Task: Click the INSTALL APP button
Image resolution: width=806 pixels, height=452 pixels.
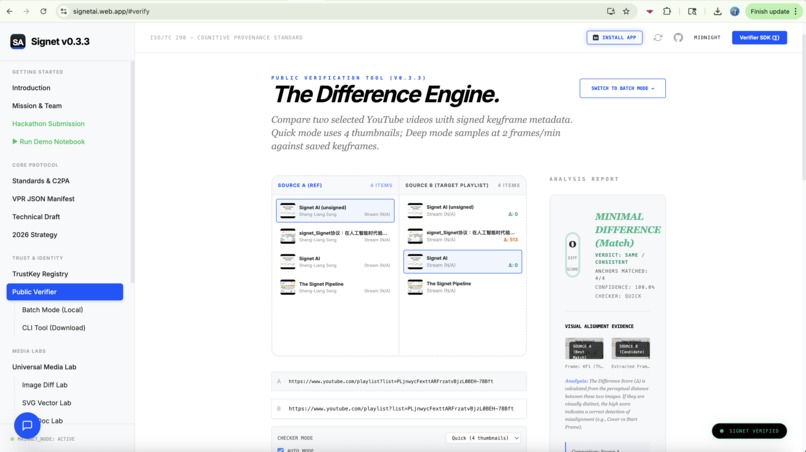Action: [x=614, y=38]
